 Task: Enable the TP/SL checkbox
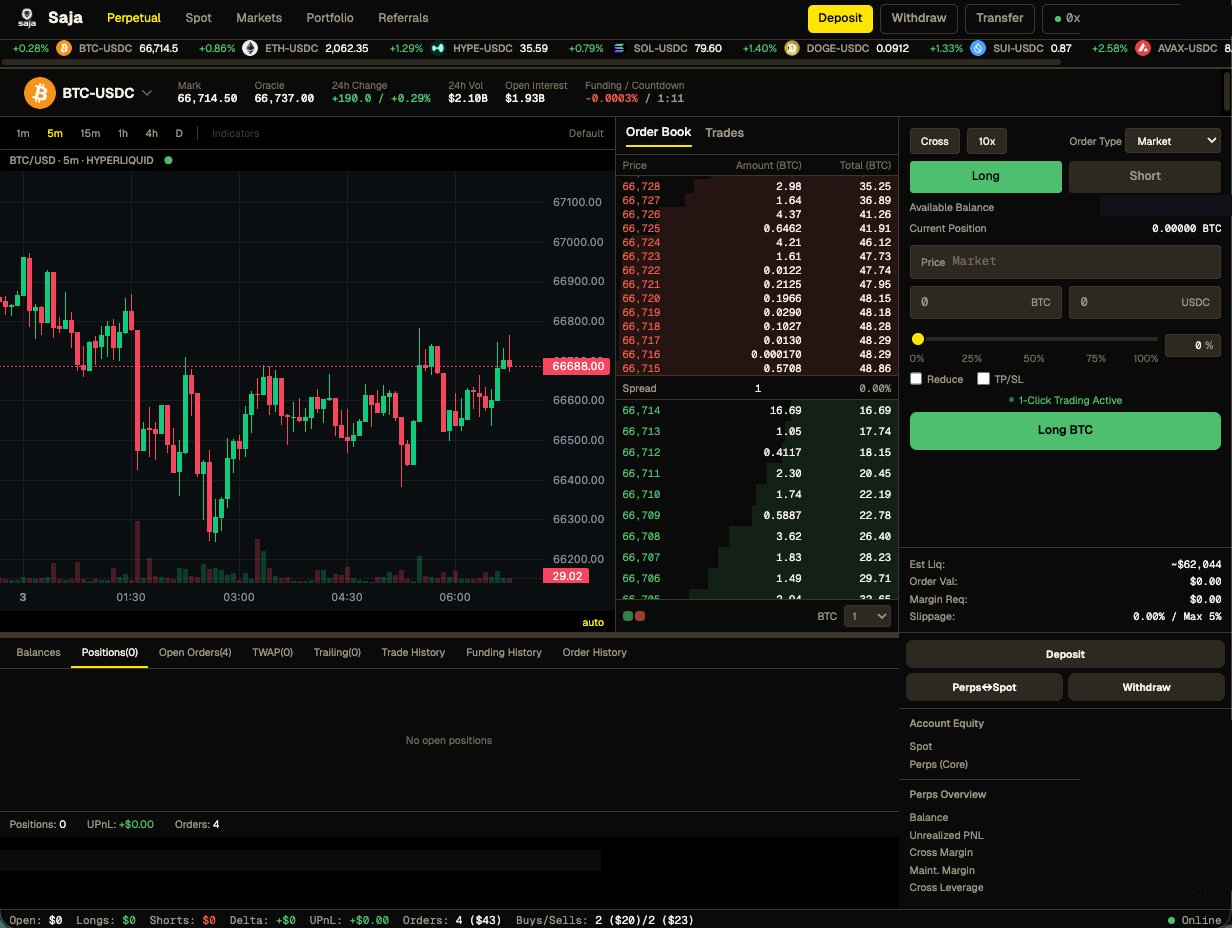(984, 379)
